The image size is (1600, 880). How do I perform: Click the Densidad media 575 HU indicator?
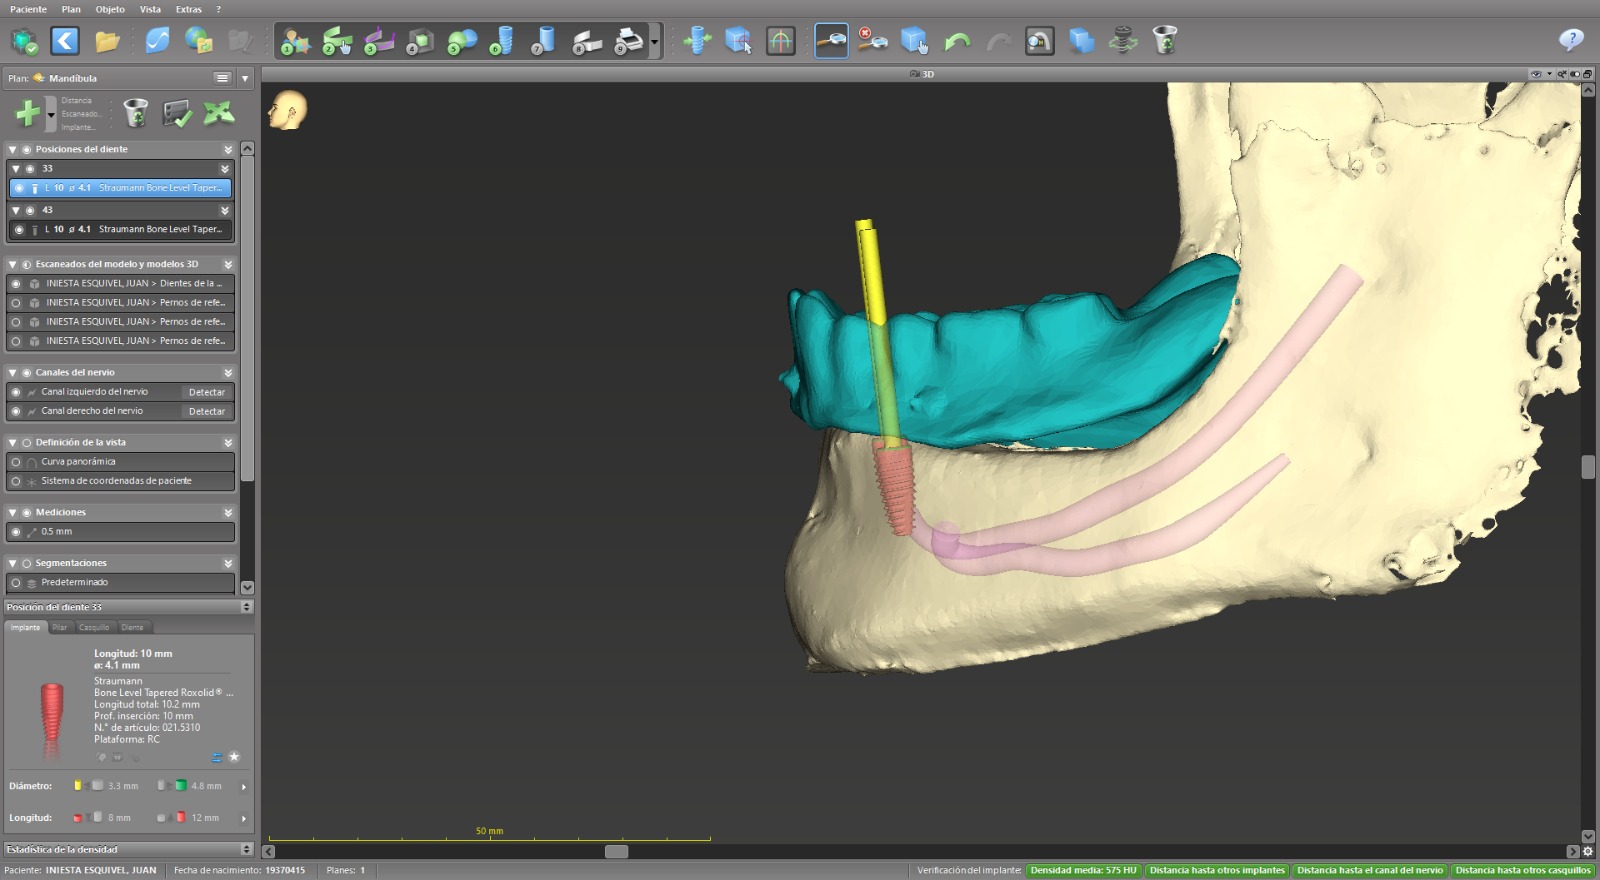click(1083, 870)
